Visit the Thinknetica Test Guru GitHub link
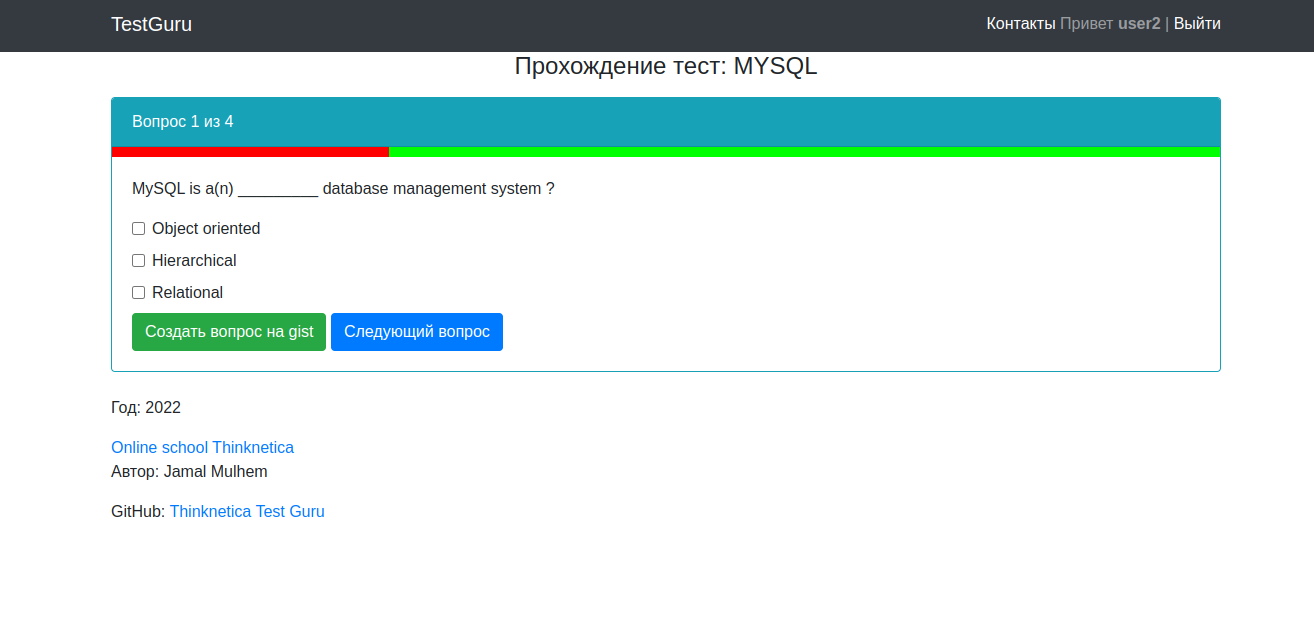This screenshot has width=1314, height=626. click(247, 512)
